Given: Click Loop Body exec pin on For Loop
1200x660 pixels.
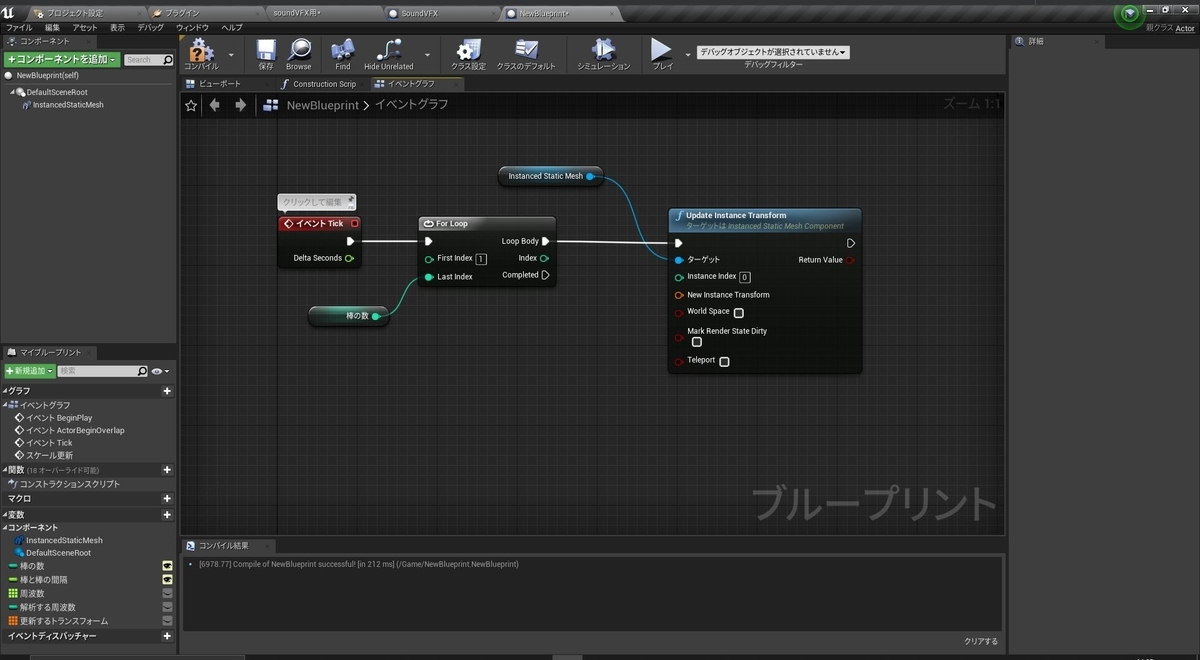Looking at the screenshot, I should pos(545,241).
